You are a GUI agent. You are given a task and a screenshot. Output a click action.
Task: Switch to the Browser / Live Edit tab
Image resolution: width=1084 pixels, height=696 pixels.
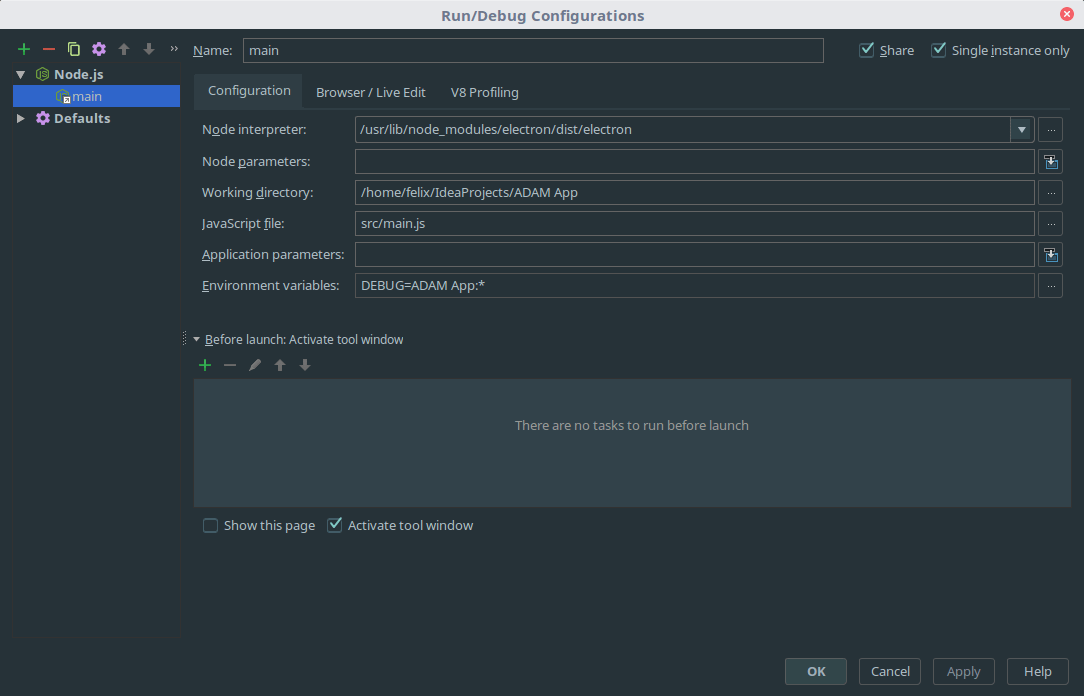point(370,91)
